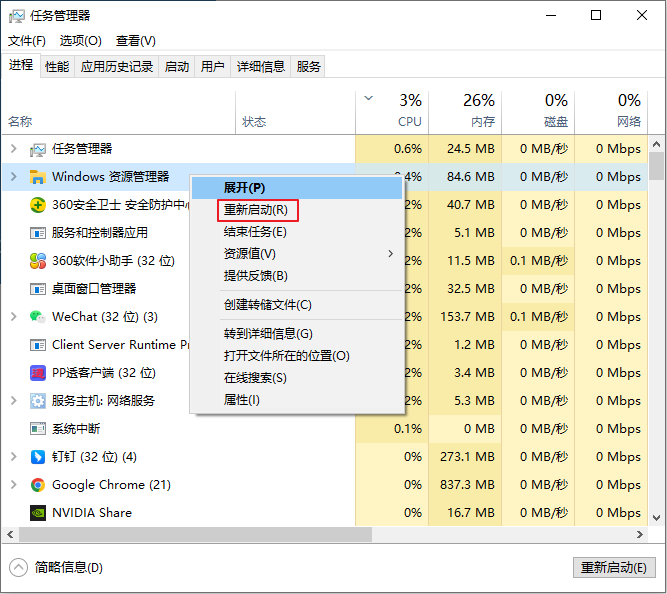
Task: Select the 16.7 MB memory cell
Action: [465, 513]
